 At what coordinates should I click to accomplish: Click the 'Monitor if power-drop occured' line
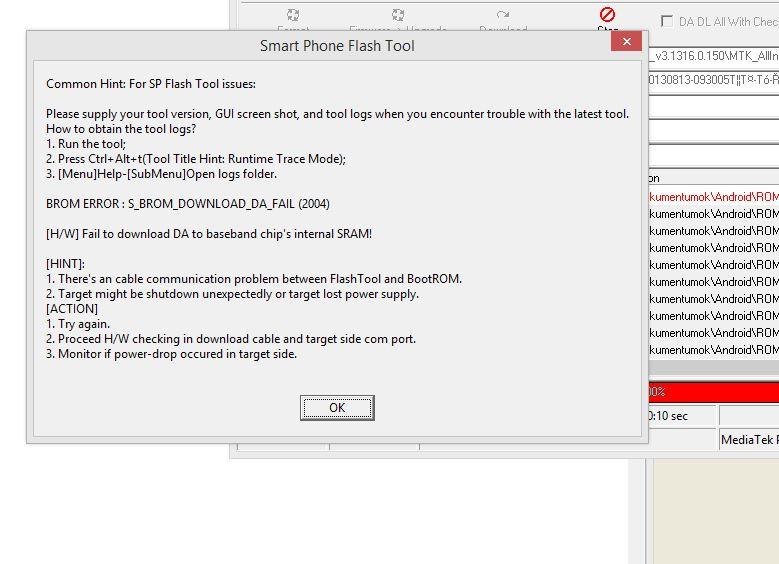pos(171,354)
